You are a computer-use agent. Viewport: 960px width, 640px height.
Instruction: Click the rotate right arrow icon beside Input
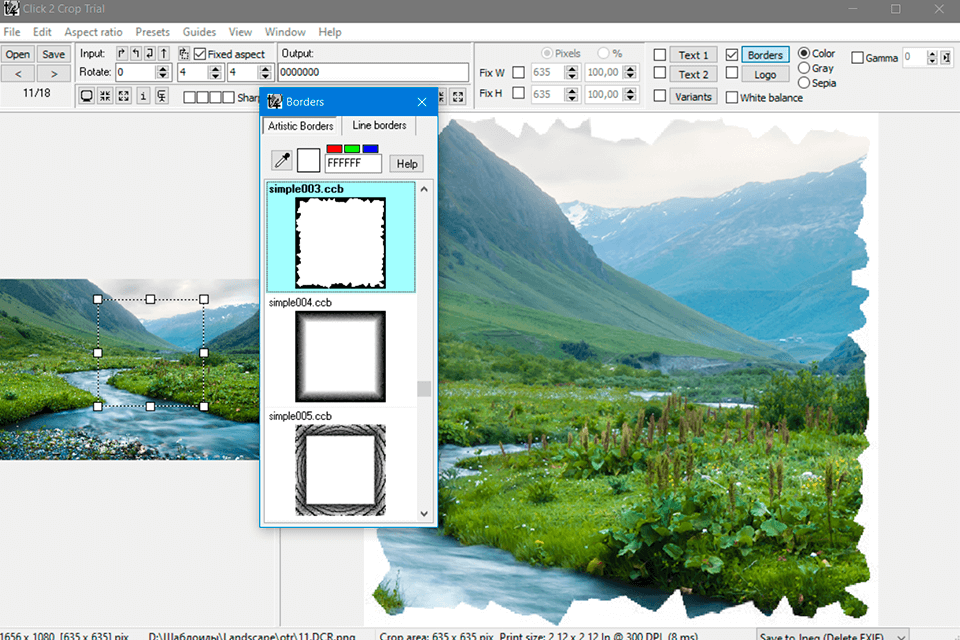coord(122,53)
